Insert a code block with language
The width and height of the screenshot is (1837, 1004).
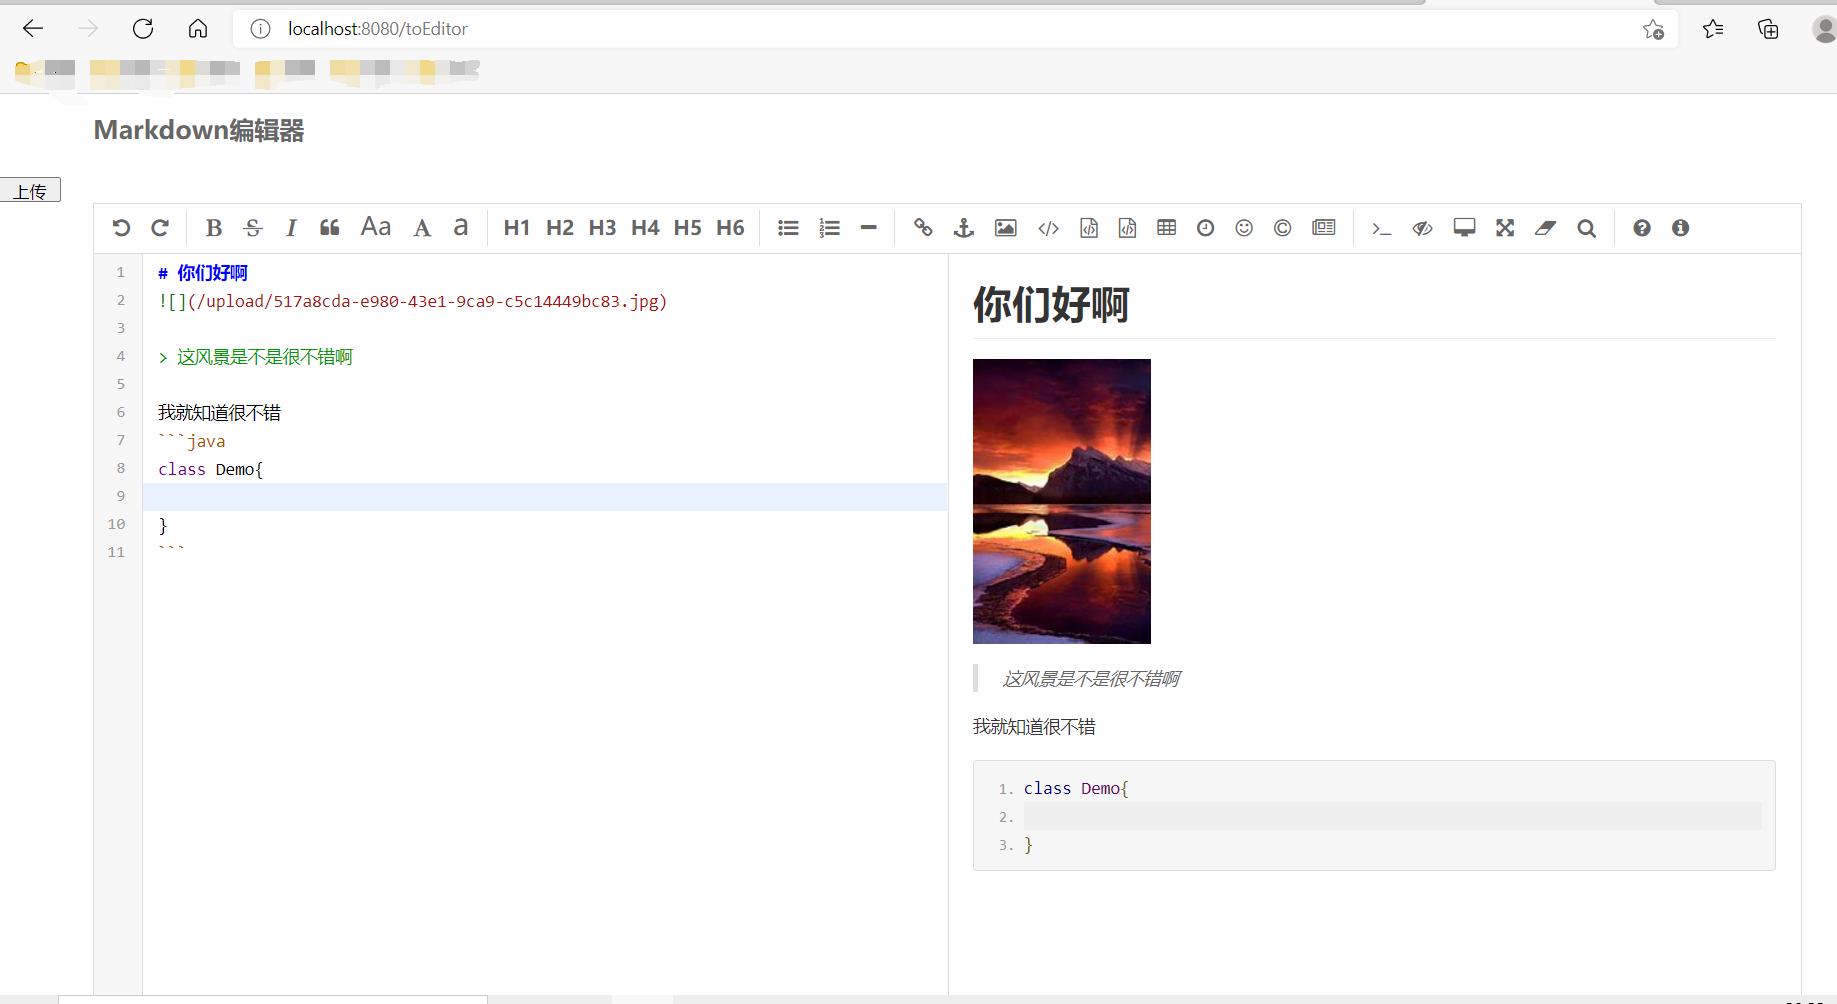click(x=1127, y=228)
